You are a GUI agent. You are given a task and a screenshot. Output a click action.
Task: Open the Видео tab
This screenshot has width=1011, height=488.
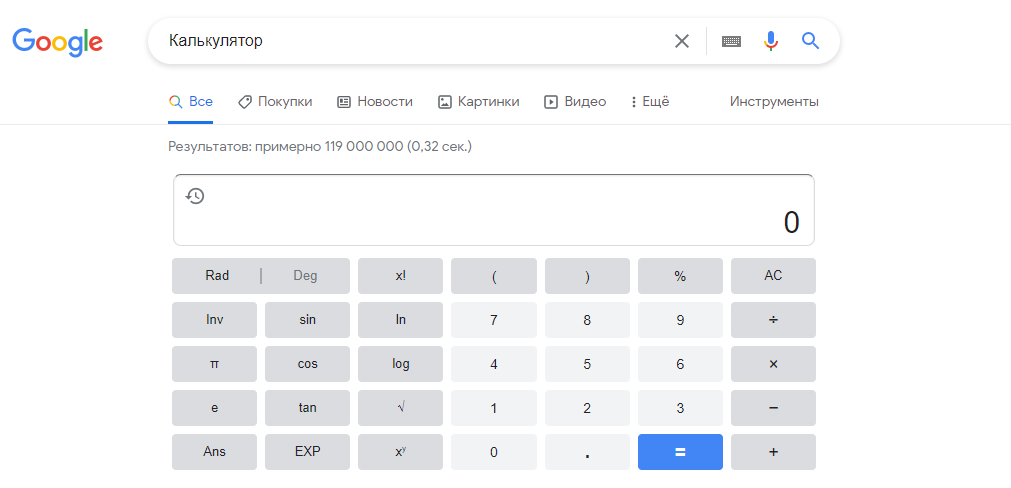tap(575, 102)
